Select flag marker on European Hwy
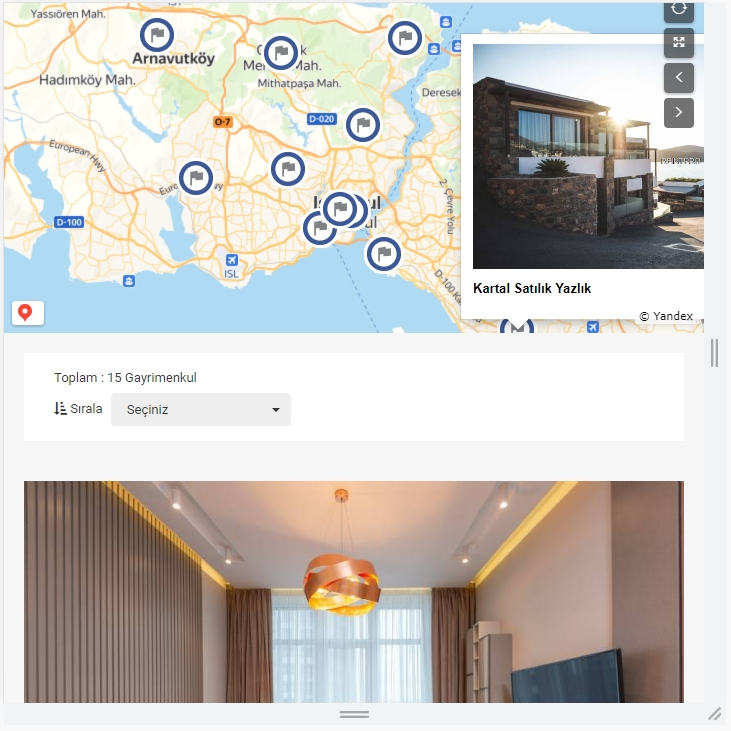Viewport: 731px width, 731px height. point(196,178)
